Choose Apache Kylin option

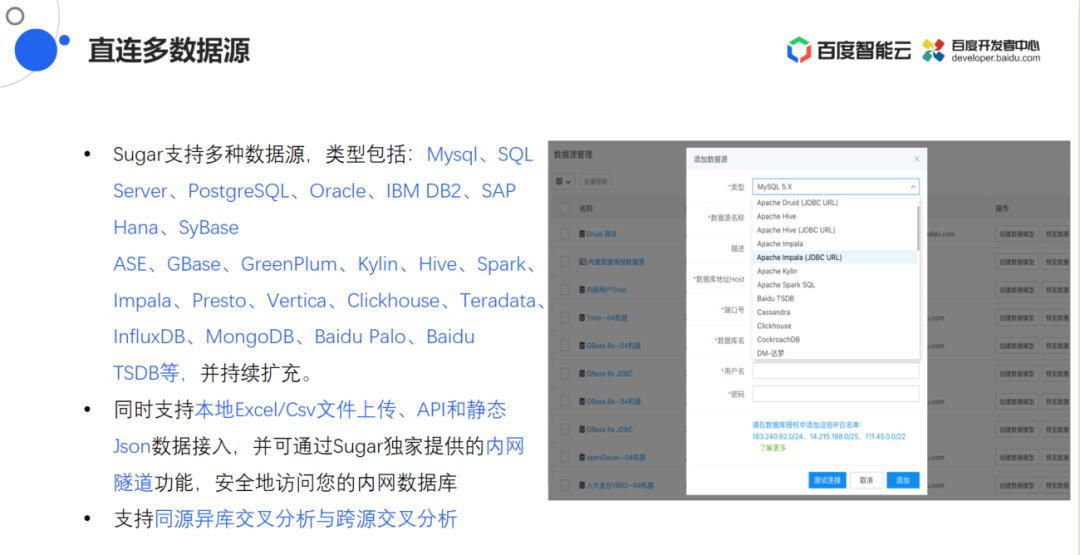pos(835,271)
